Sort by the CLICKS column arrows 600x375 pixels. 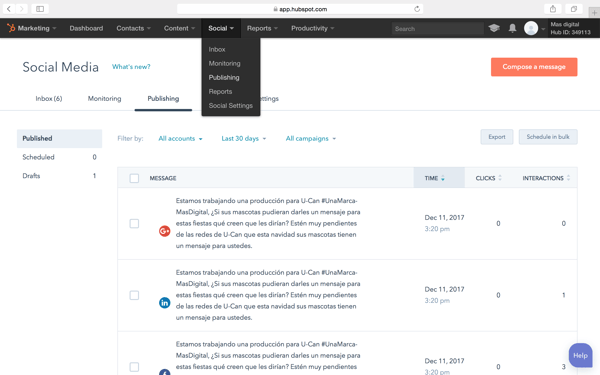(x=500, y=178)
